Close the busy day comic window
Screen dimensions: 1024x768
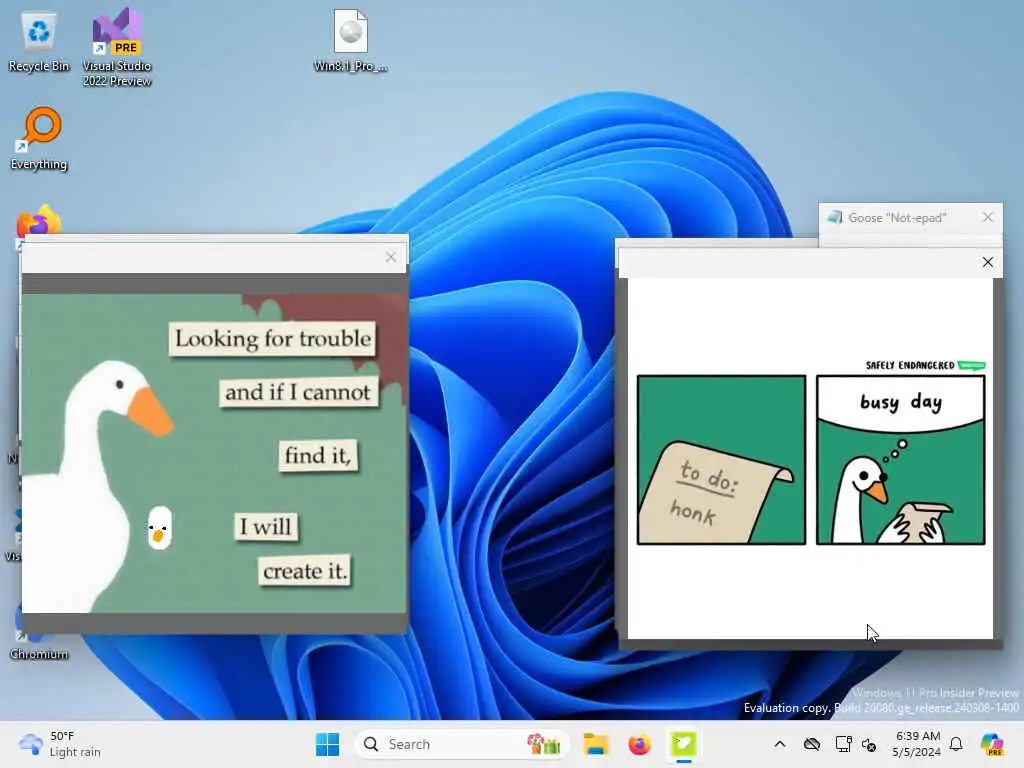[987, 262]
